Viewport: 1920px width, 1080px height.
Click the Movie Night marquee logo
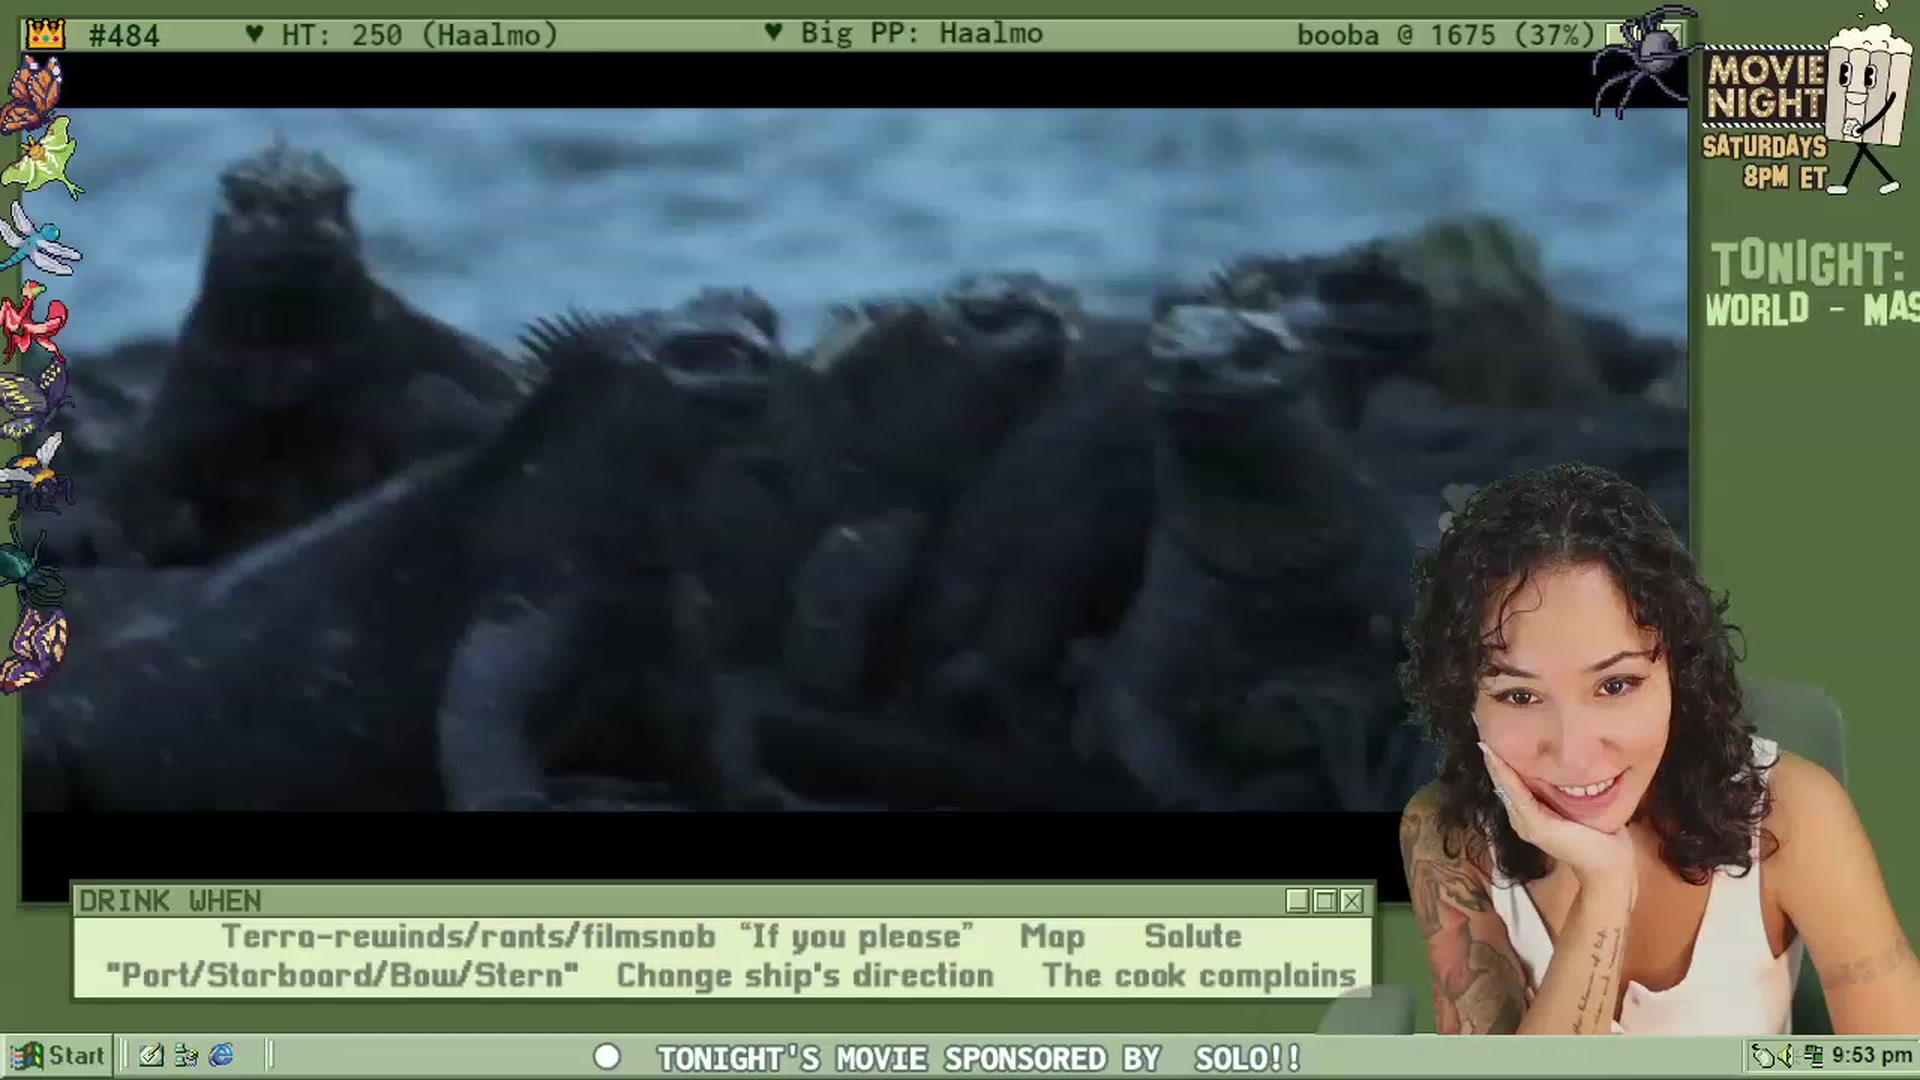[1766, 86]
